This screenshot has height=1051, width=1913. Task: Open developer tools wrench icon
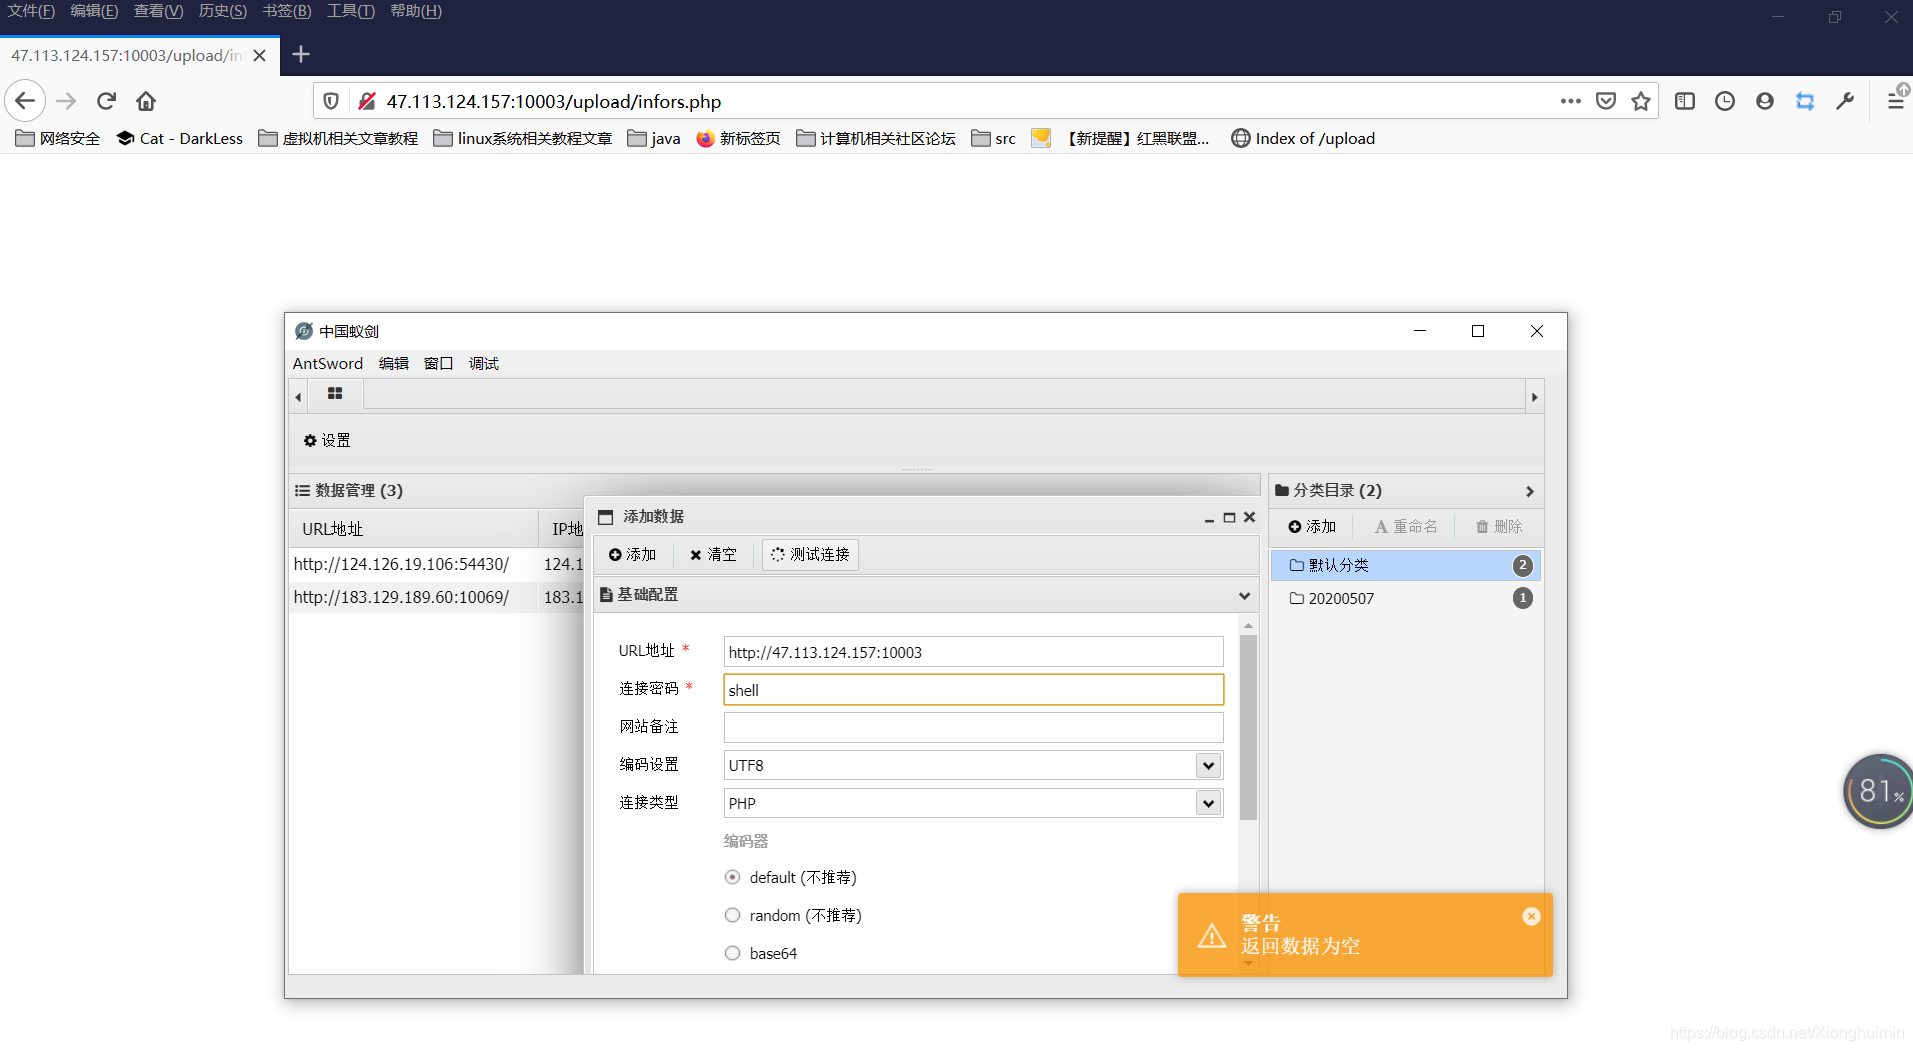[1845, 101]
